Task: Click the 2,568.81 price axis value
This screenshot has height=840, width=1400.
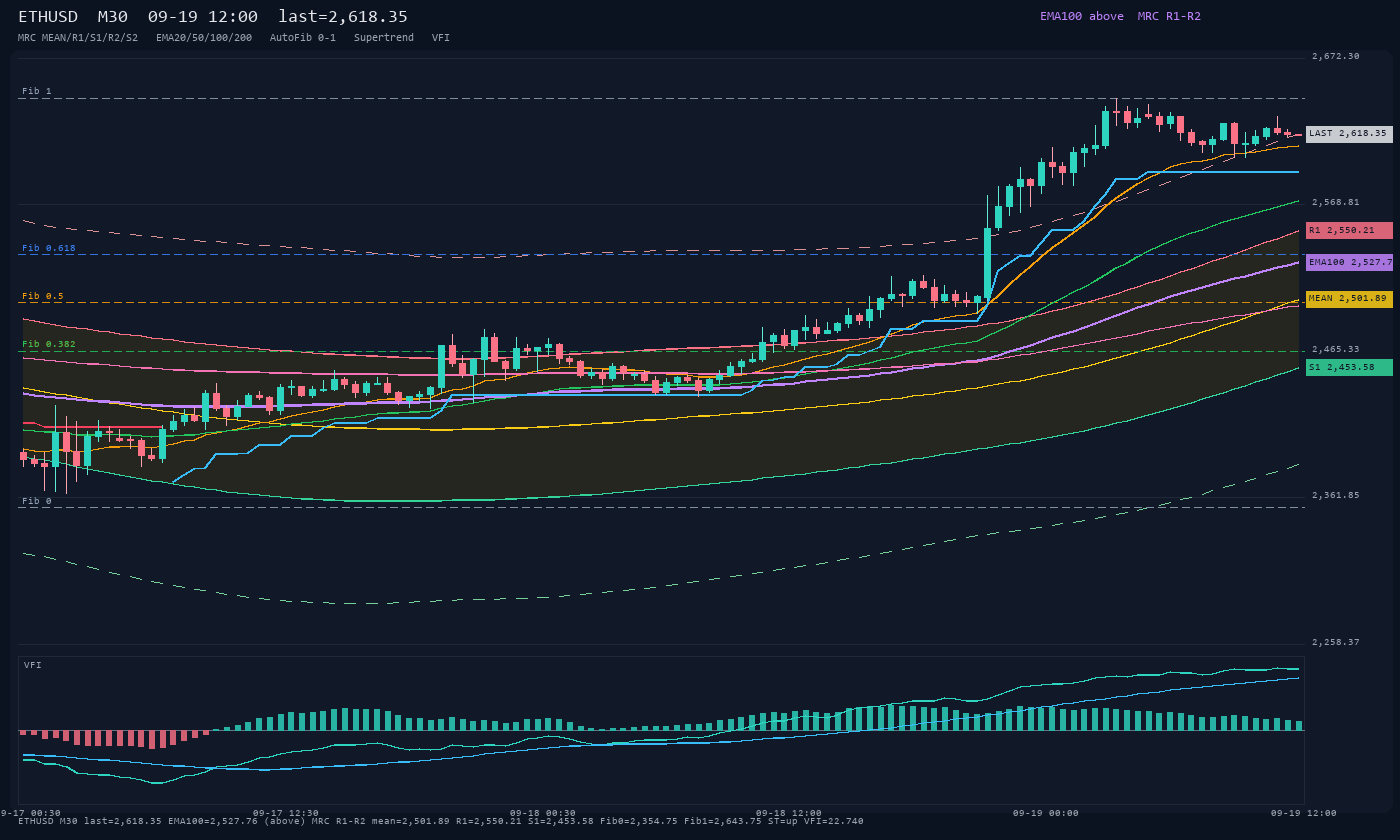Action: (x=1336, y=202)
